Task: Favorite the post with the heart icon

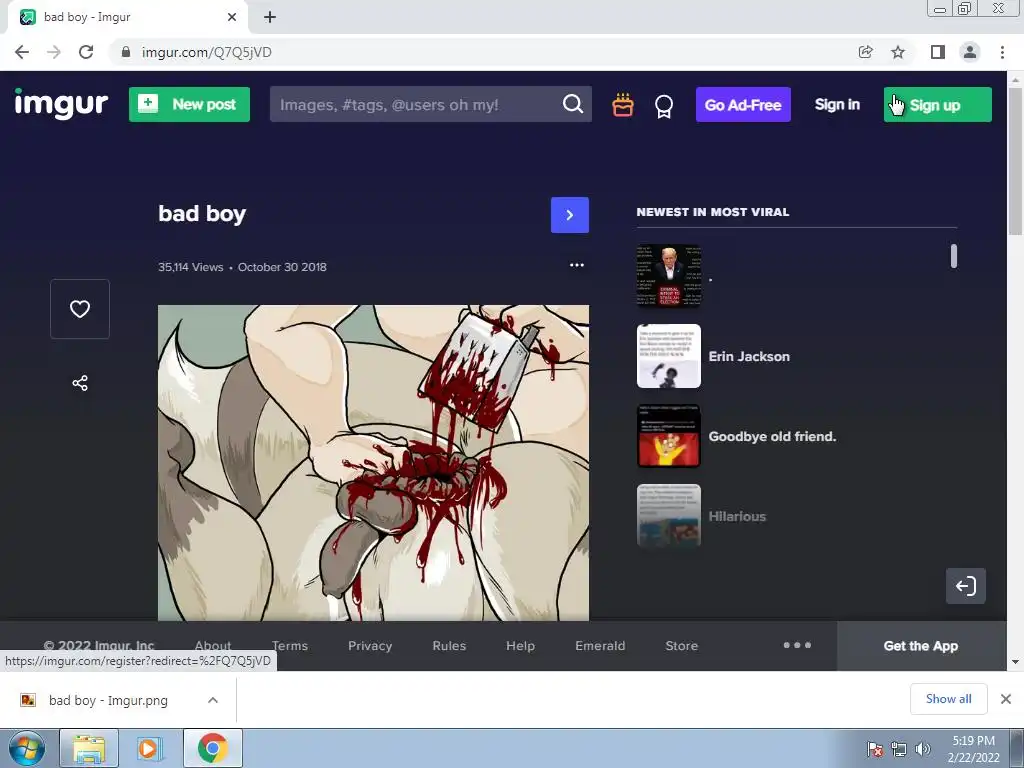Action: (80, 309)
